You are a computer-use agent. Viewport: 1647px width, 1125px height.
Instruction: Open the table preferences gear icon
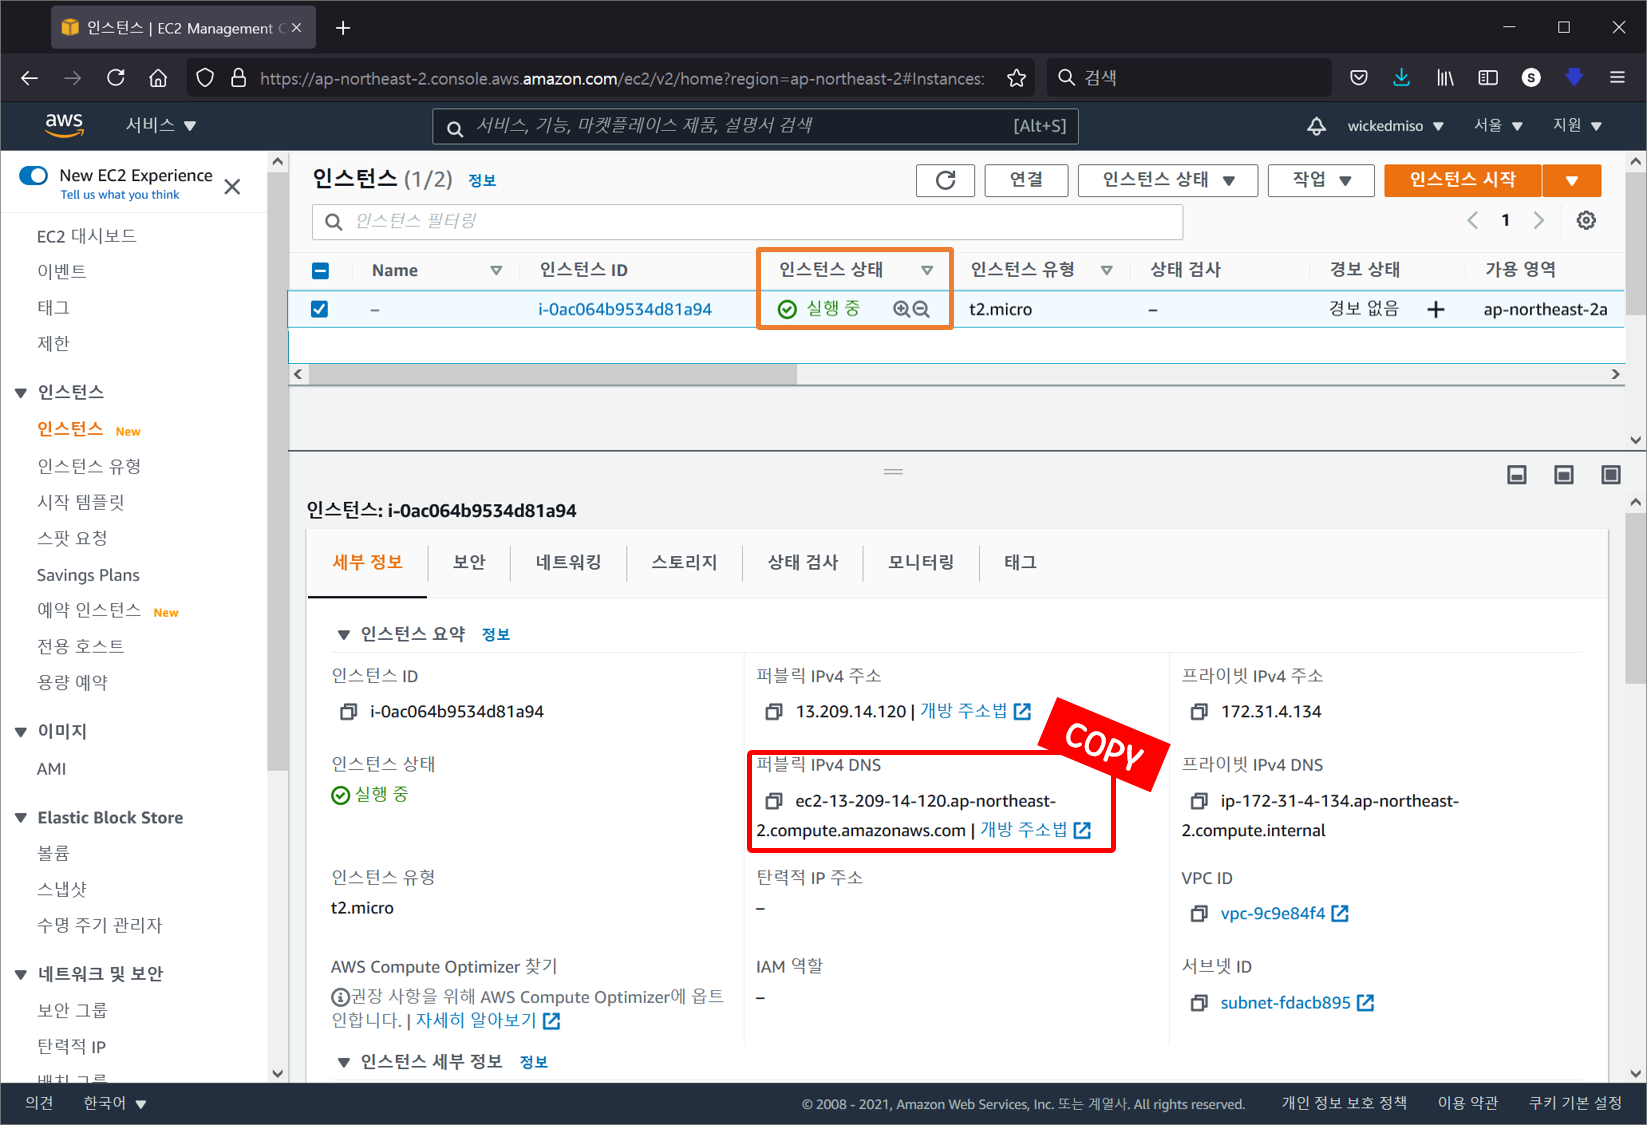pyautogui.click(x=1586, y=219)
